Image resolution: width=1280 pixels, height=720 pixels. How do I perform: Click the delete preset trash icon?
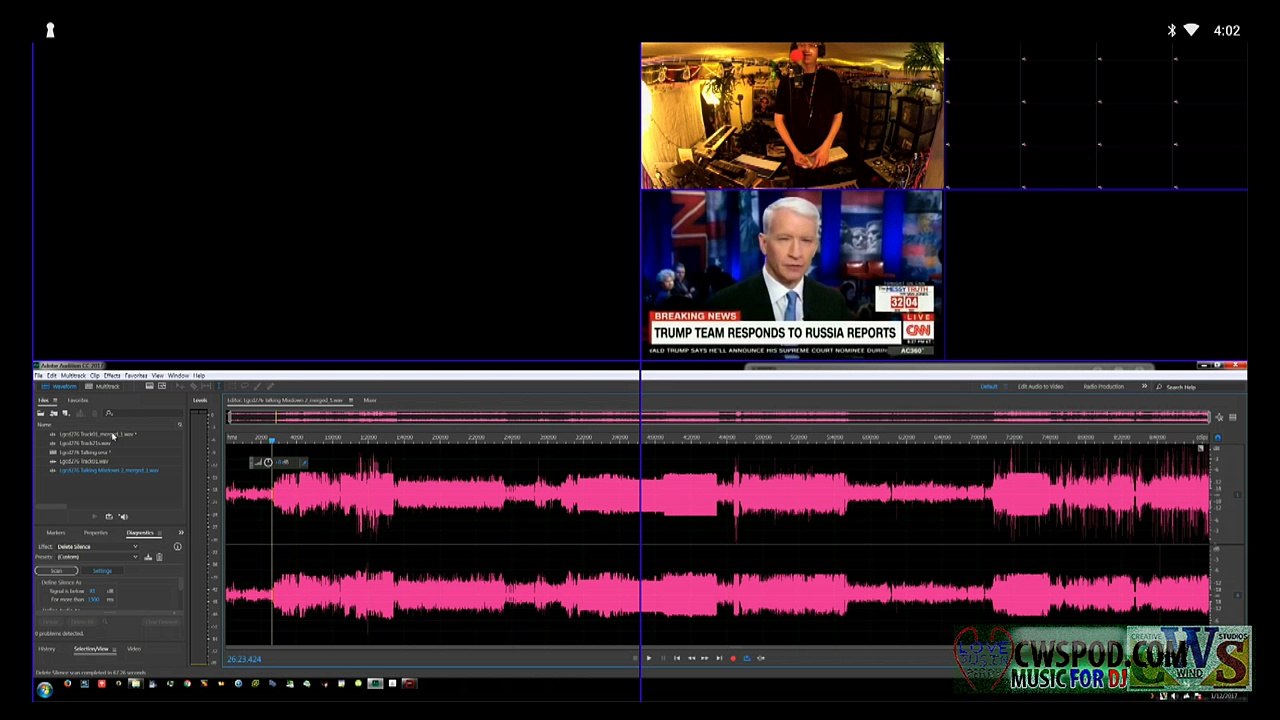[x=159, y=557]
